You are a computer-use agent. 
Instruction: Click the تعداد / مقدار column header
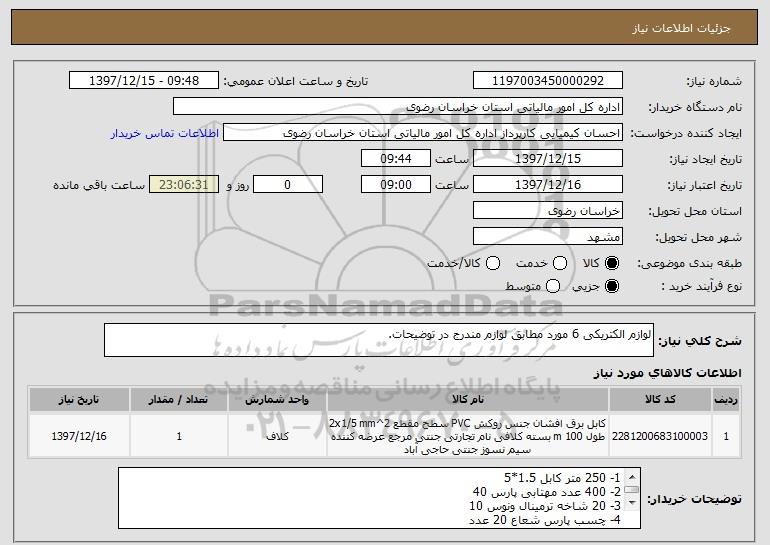179,400
